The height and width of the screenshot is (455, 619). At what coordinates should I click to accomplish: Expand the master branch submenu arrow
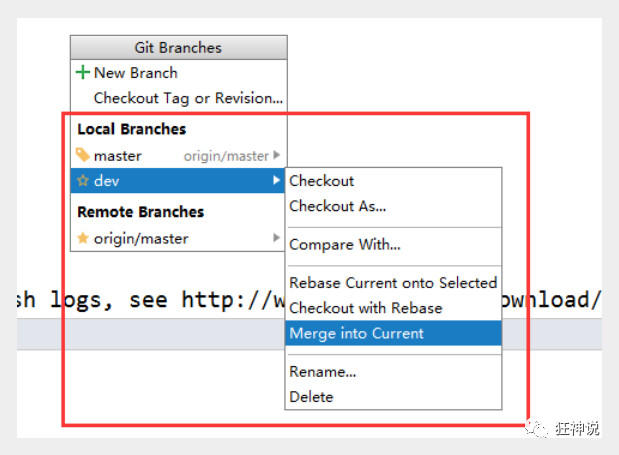pos(276,155)
